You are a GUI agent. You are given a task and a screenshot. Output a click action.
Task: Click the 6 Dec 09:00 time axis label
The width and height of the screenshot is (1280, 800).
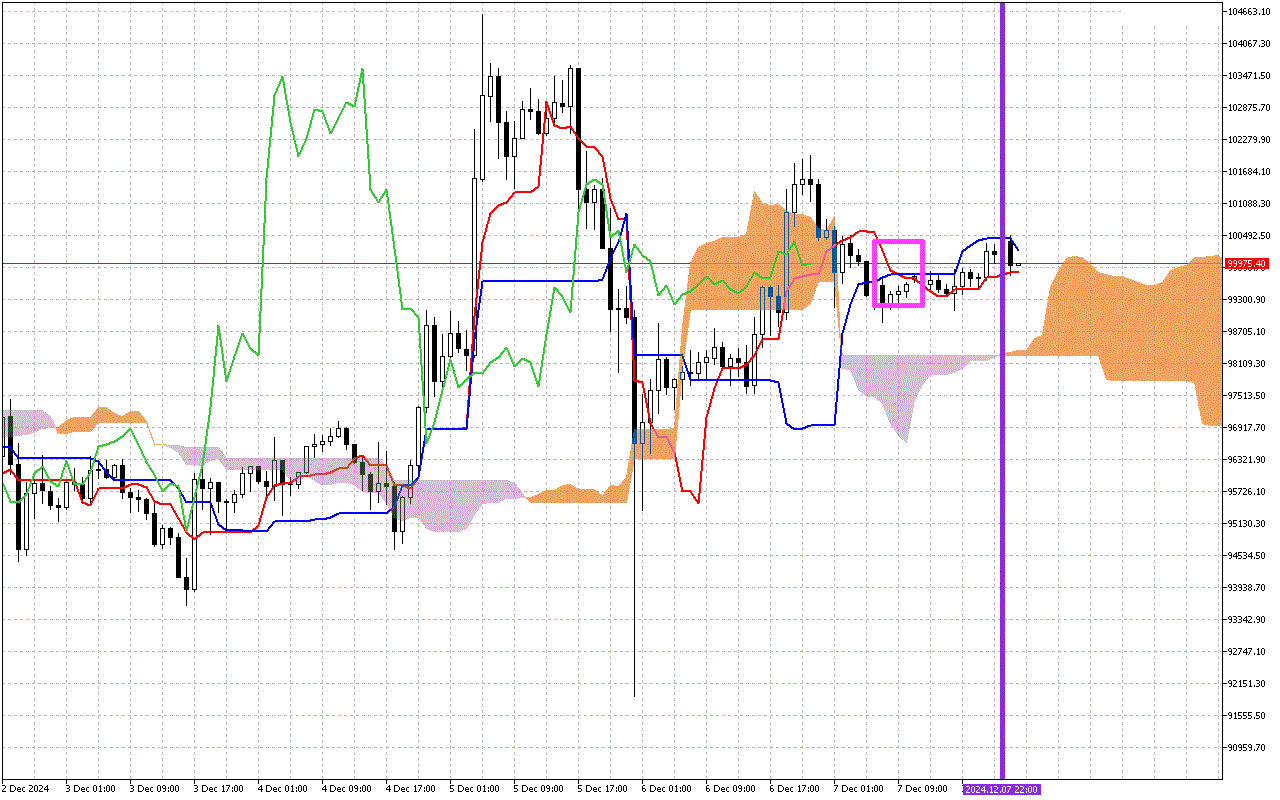tap(732, 789)
